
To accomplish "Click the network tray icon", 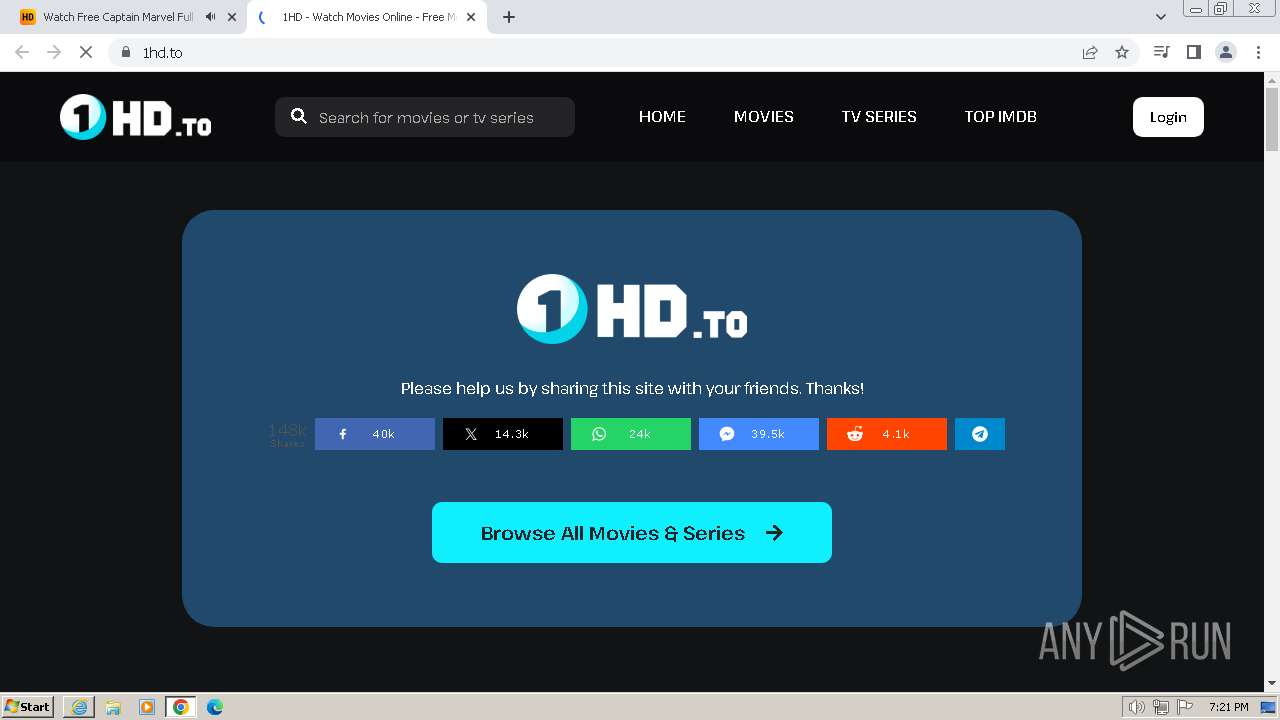I will pyautogui.click(x=1161, y=707).
